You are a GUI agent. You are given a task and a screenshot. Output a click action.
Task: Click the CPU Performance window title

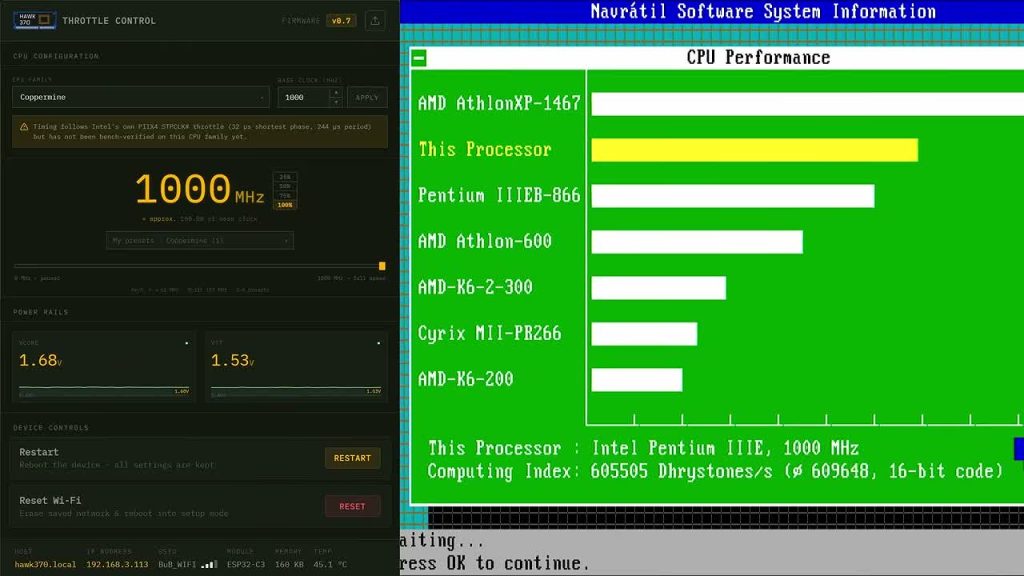pyautogui.click(x=758, y=57)
